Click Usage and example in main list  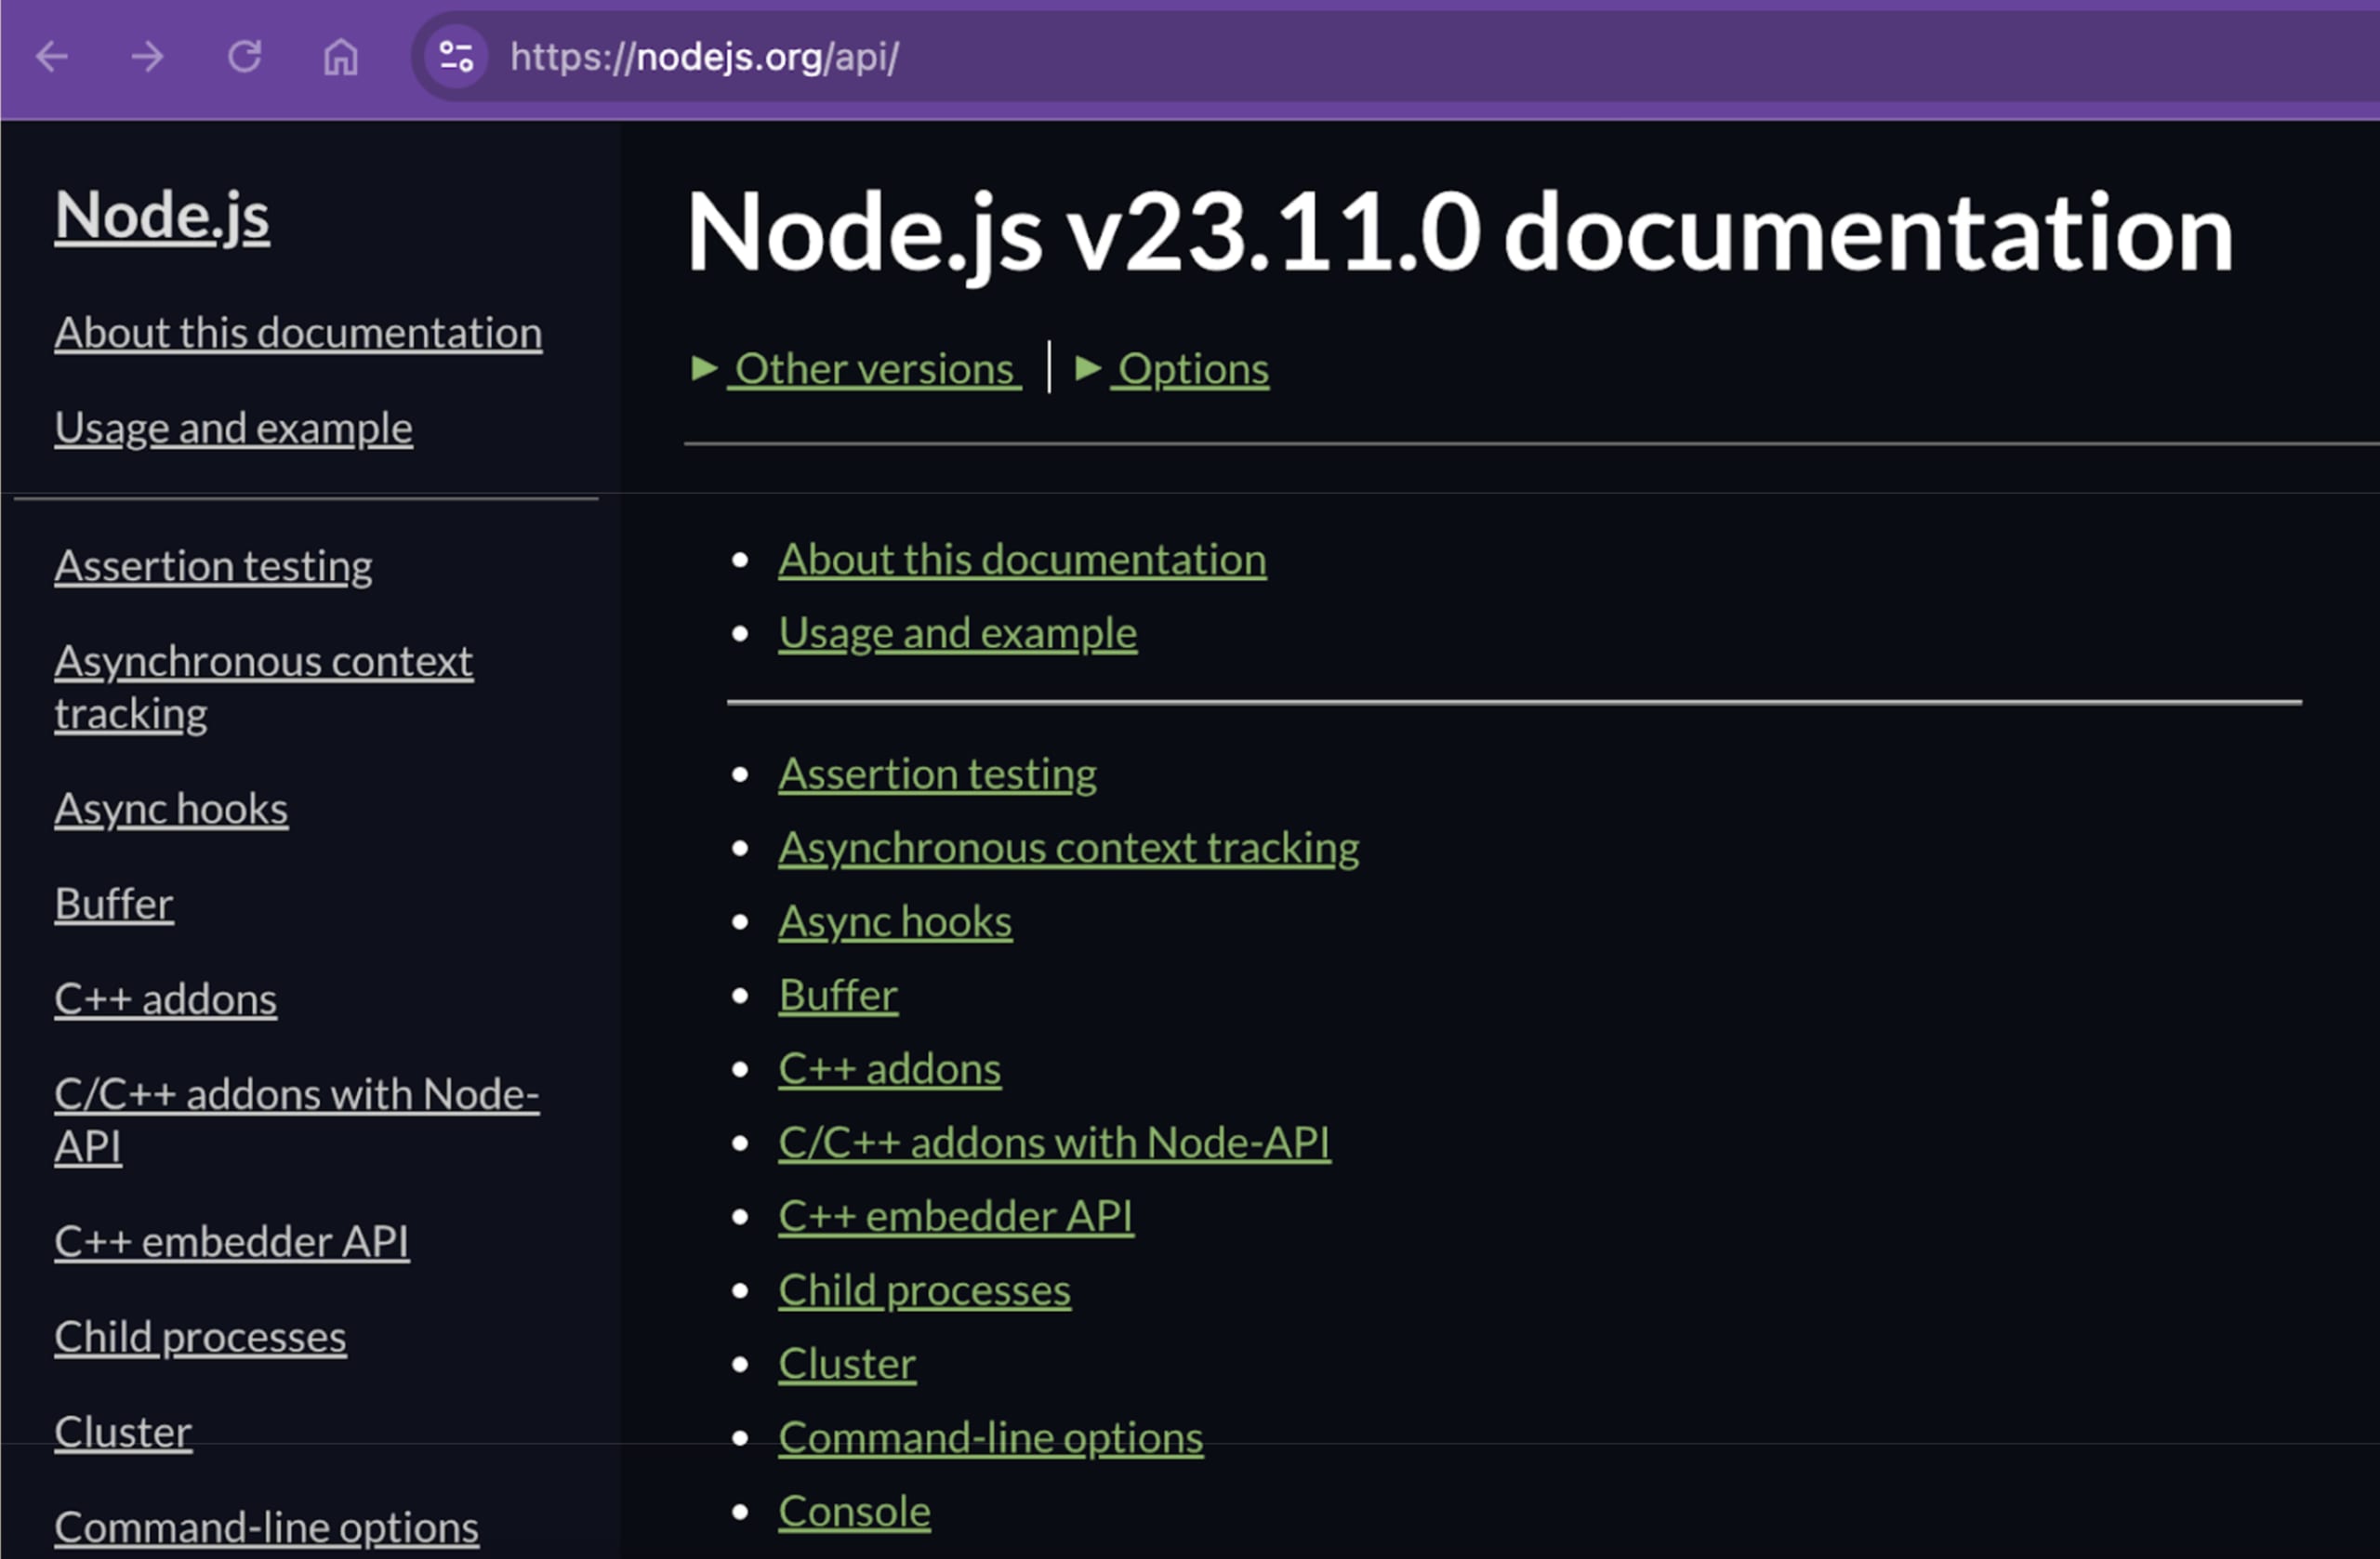click(958, 633)
